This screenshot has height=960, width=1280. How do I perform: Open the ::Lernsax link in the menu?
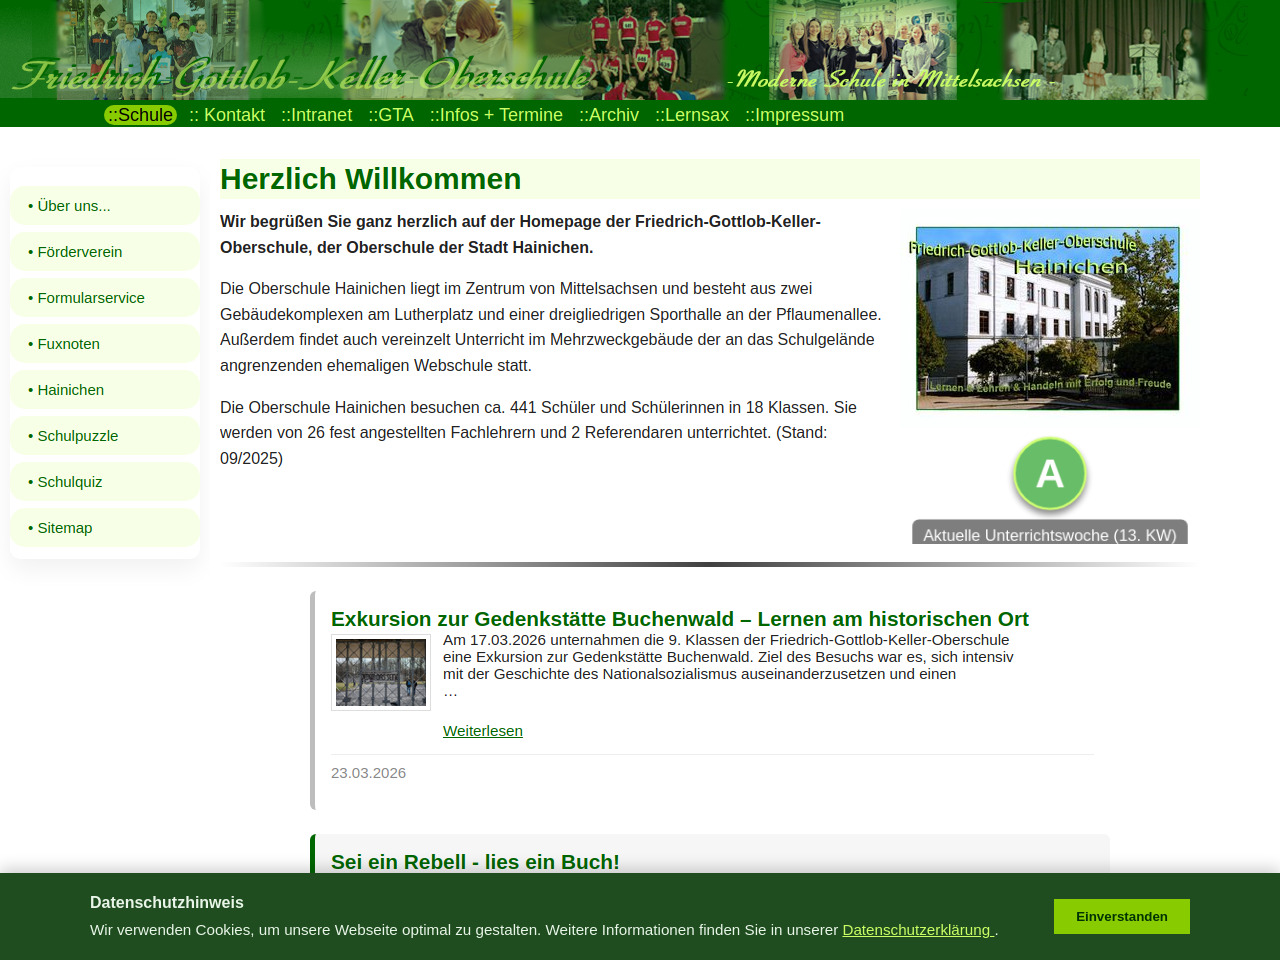pos(692,115)
